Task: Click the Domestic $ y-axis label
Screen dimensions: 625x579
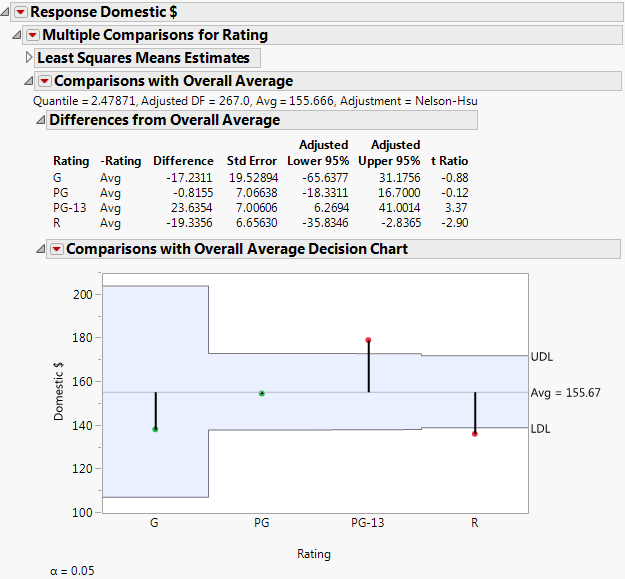Action: [x=60, y=397]
